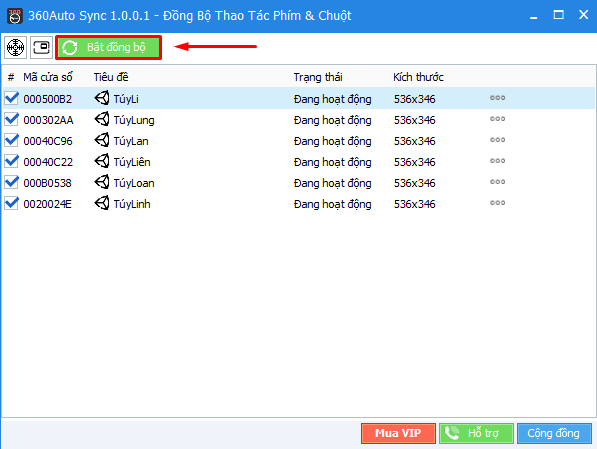This screenshot has width=597, height=449.
Task: Toggle checkbox for window 00040C96
Action: pyautogui.click(x=11, y=140)
